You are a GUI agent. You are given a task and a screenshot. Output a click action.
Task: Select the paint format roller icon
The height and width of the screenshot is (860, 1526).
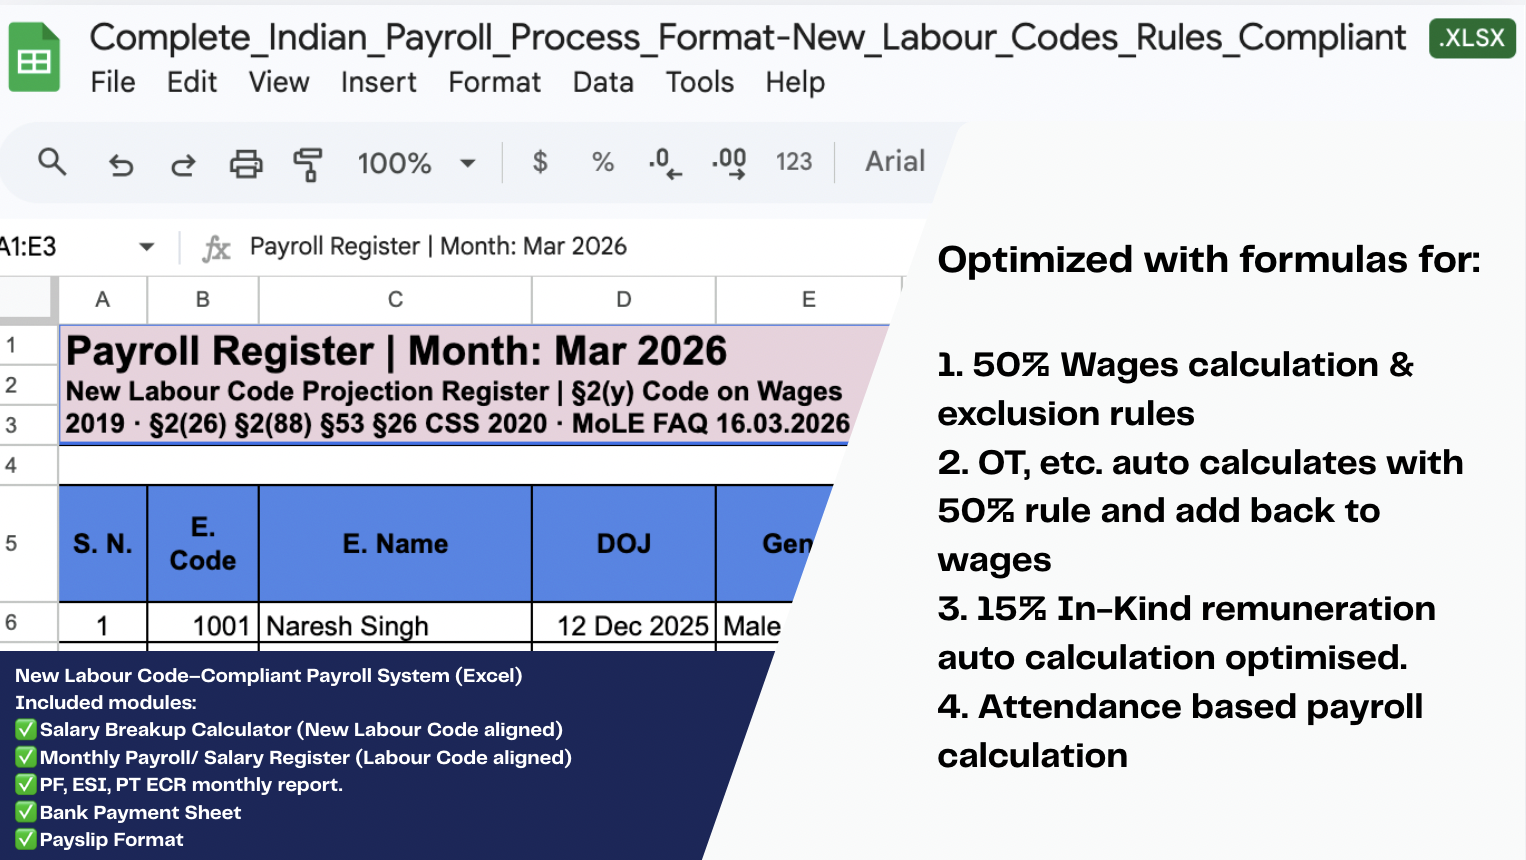coord(308,164)
